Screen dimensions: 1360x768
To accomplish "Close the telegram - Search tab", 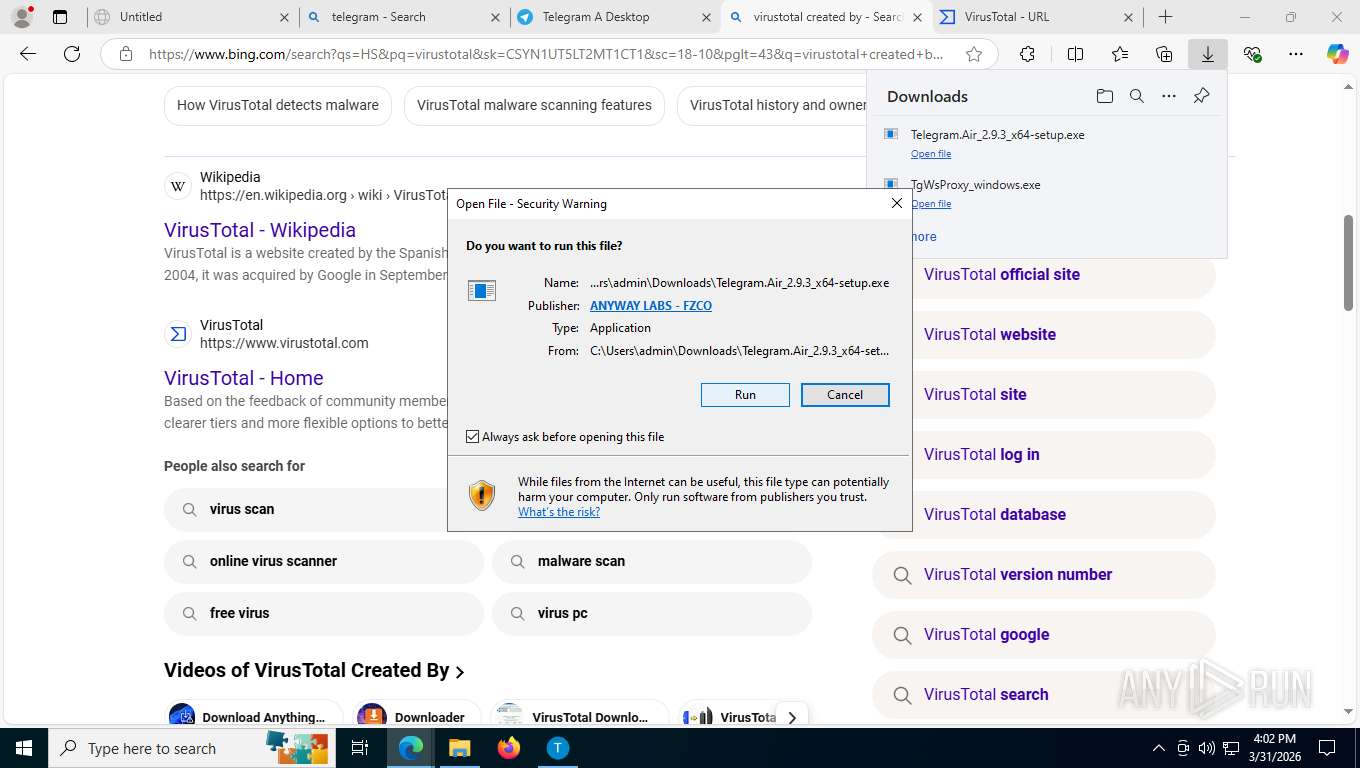I will click(496, 17).
